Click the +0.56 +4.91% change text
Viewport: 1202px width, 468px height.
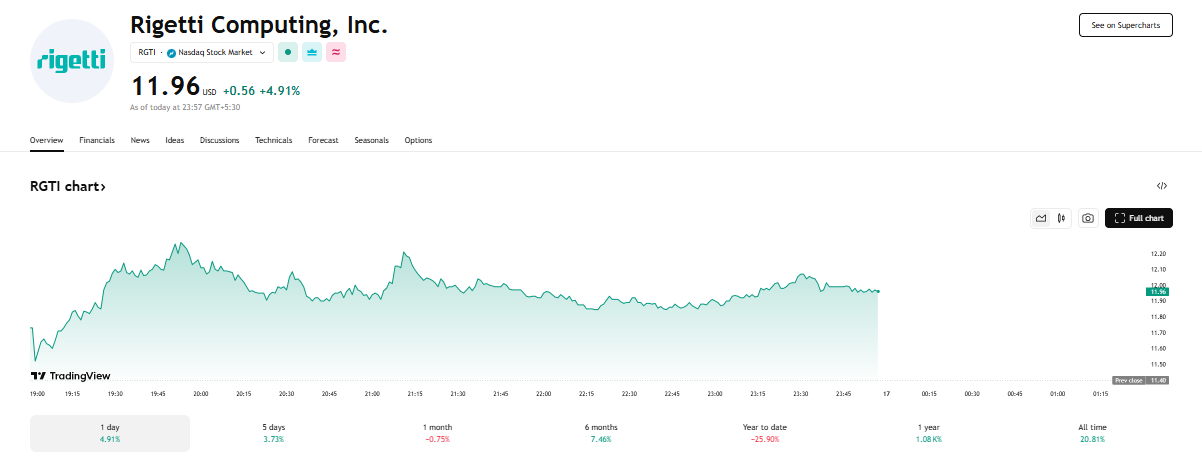pos(262,90)
